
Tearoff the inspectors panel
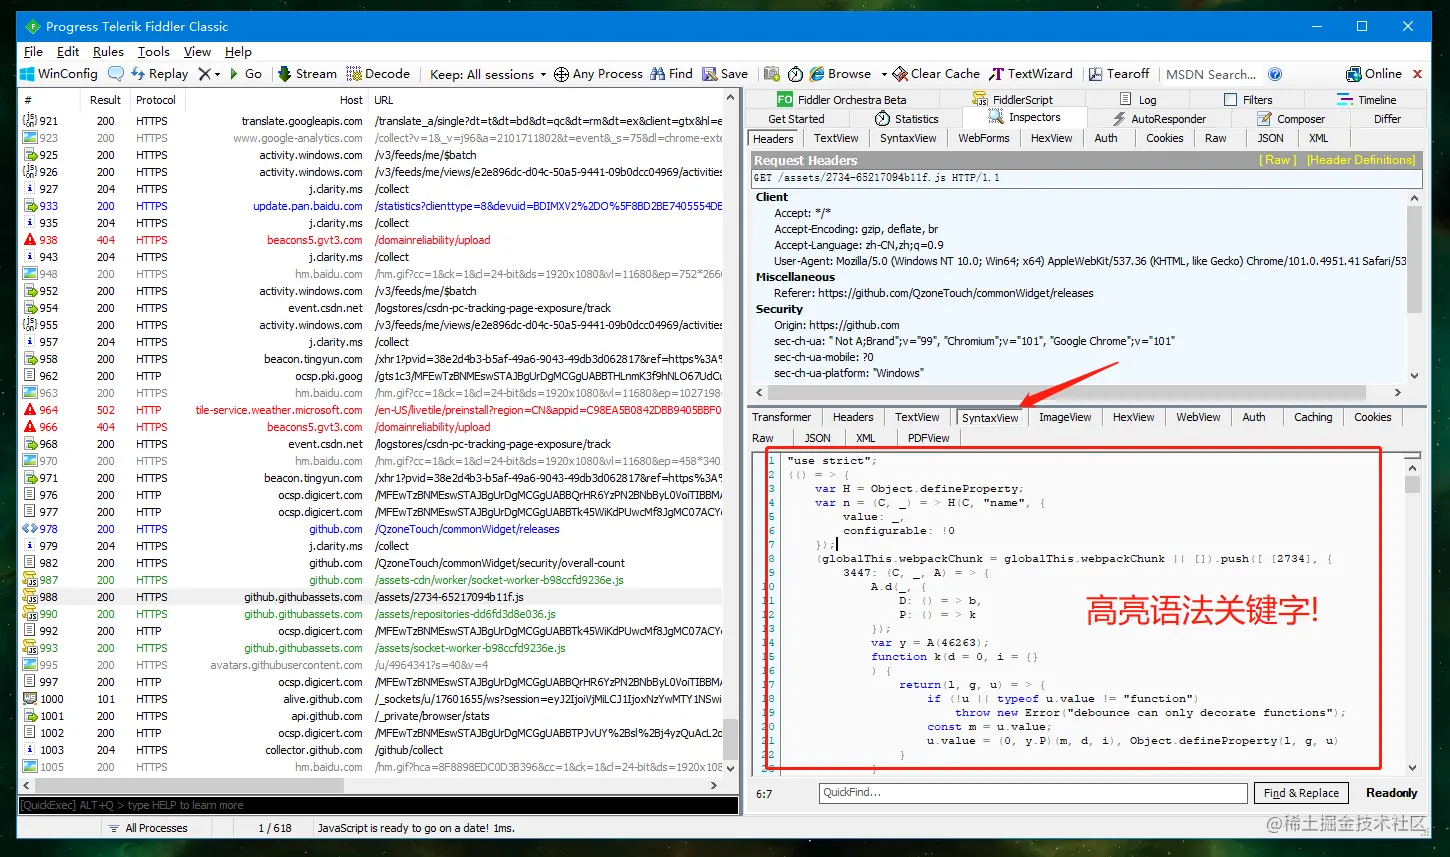pos(1119,74)
